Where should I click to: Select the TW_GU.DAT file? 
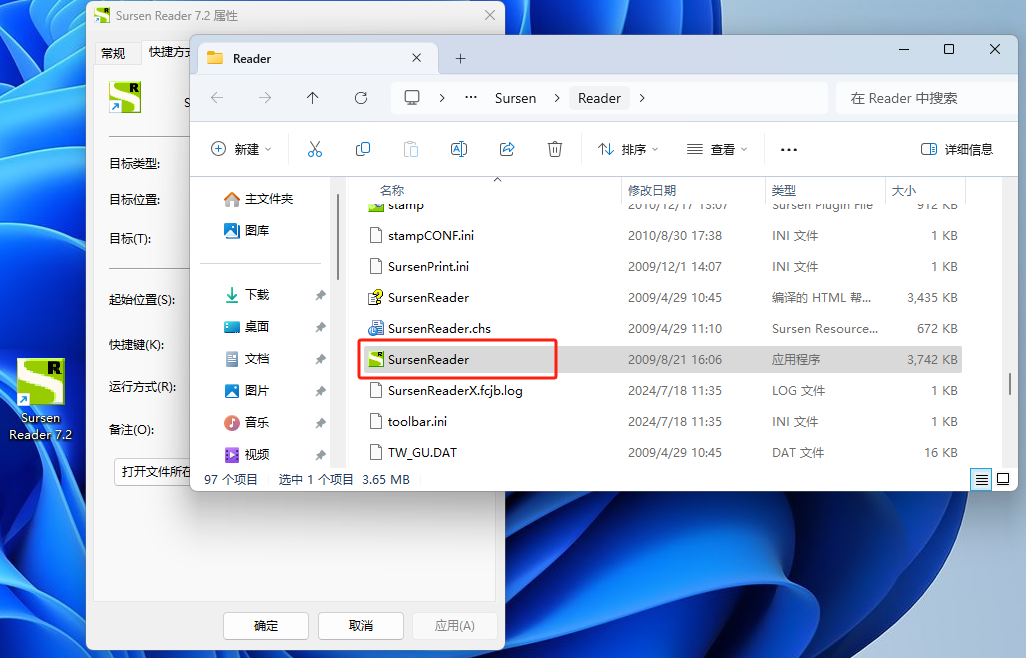coord(662,453)
